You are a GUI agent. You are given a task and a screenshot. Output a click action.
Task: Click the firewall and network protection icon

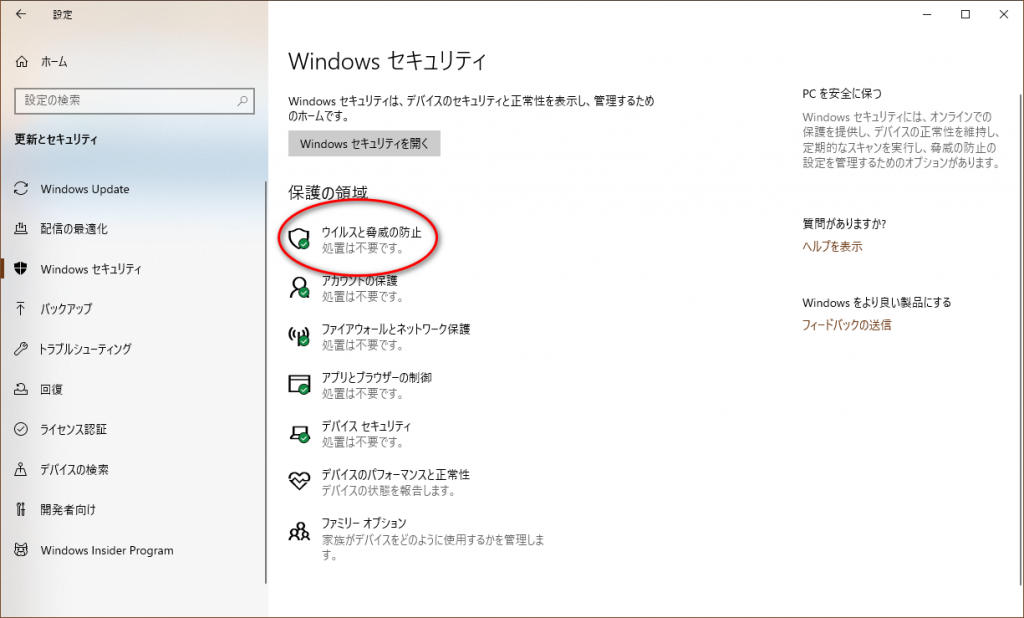(x=299, y=336)
